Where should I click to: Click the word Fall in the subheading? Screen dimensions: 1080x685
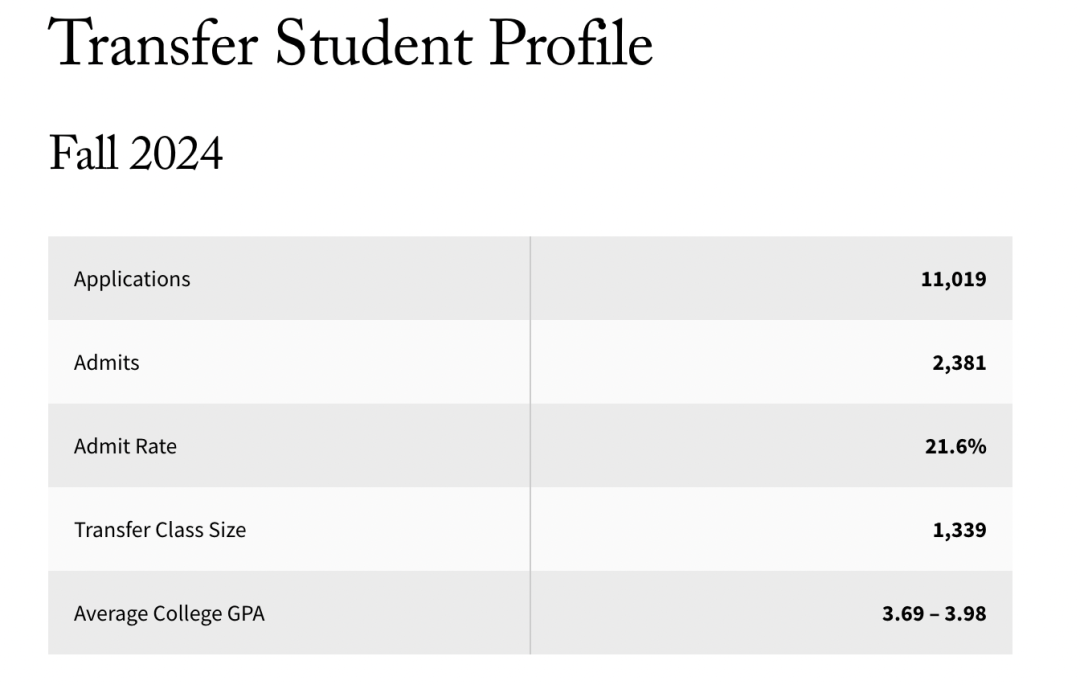click(x=82, y=153)
